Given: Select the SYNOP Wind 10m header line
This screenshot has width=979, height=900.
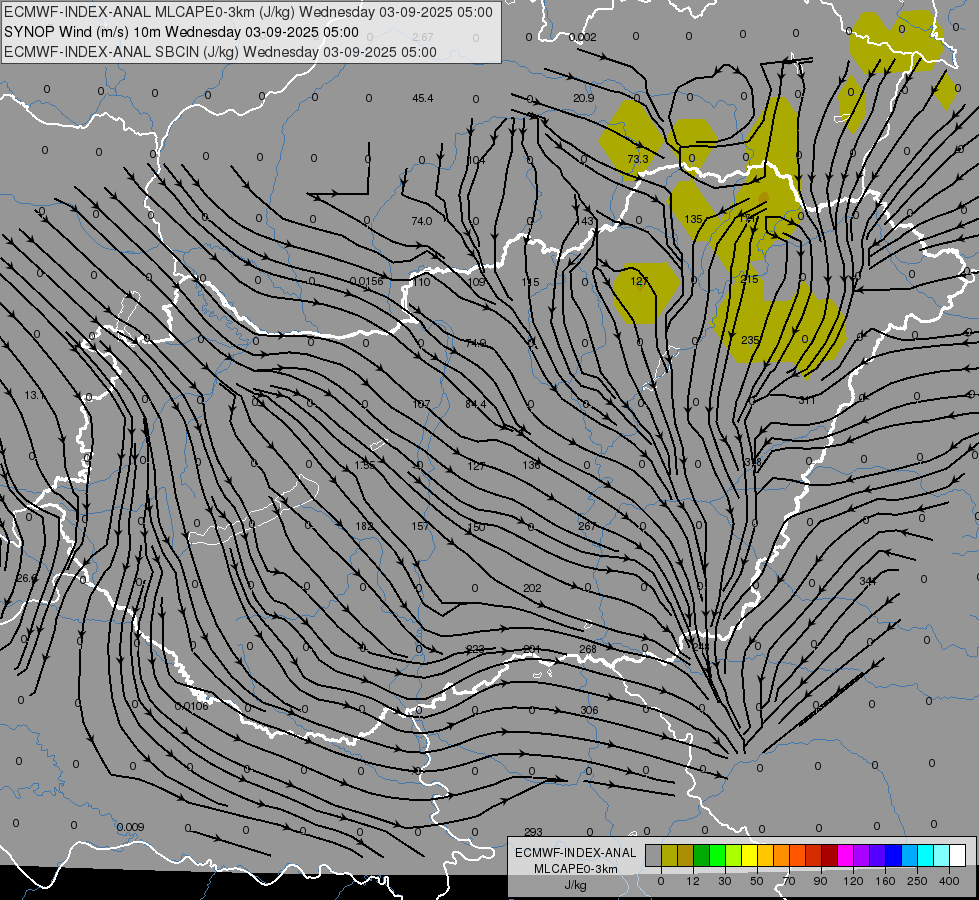Looking at the screenshot, I should pos(181,32).
